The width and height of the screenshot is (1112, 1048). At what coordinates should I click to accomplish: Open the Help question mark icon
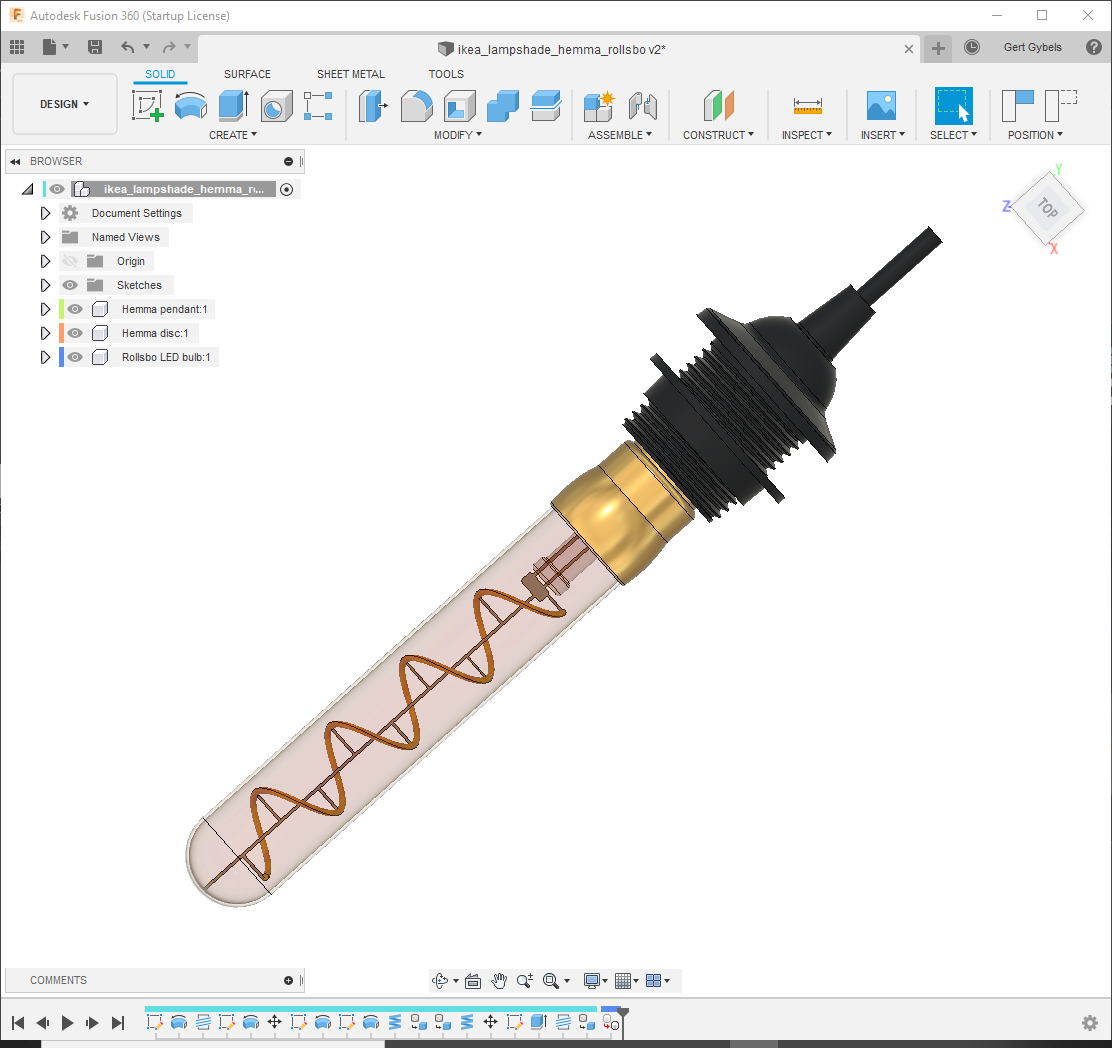click(x=1094, y=47)
